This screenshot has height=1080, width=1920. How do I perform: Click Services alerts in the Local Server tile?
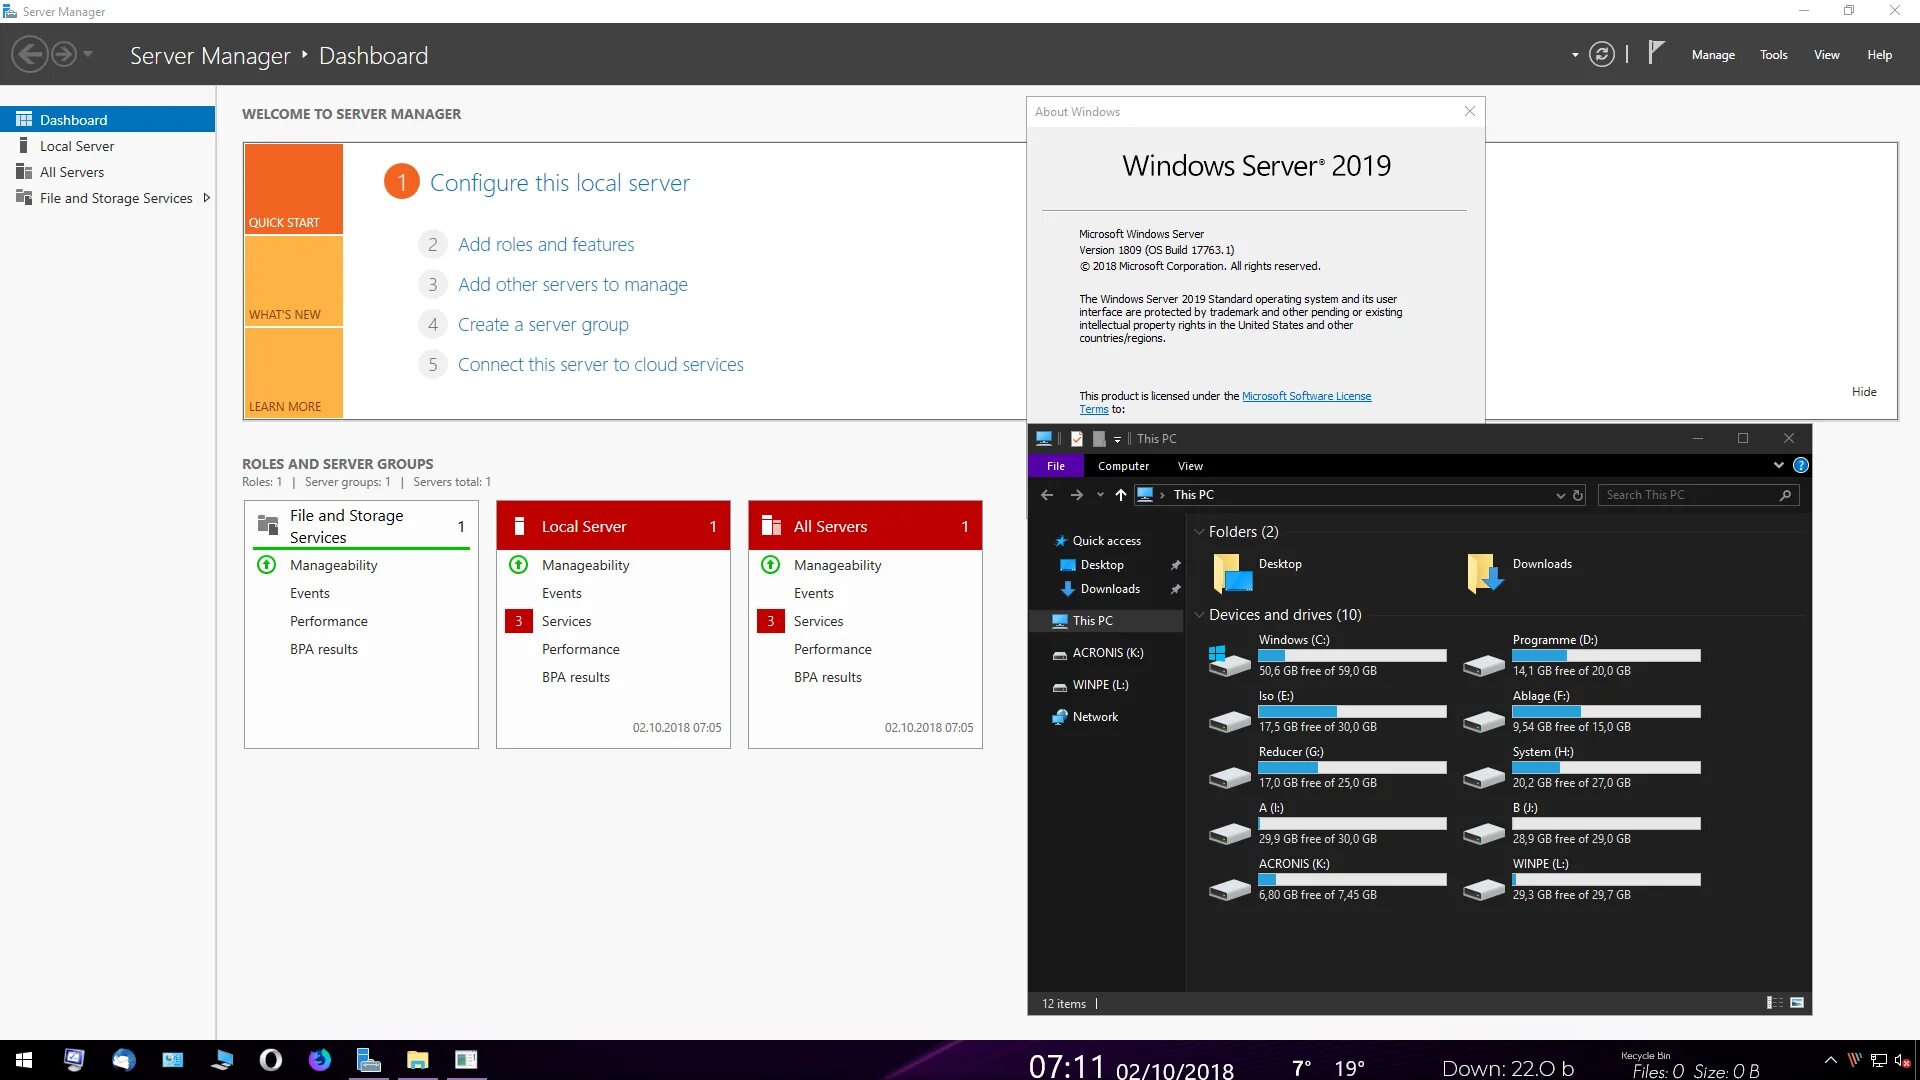coord(566,621)
